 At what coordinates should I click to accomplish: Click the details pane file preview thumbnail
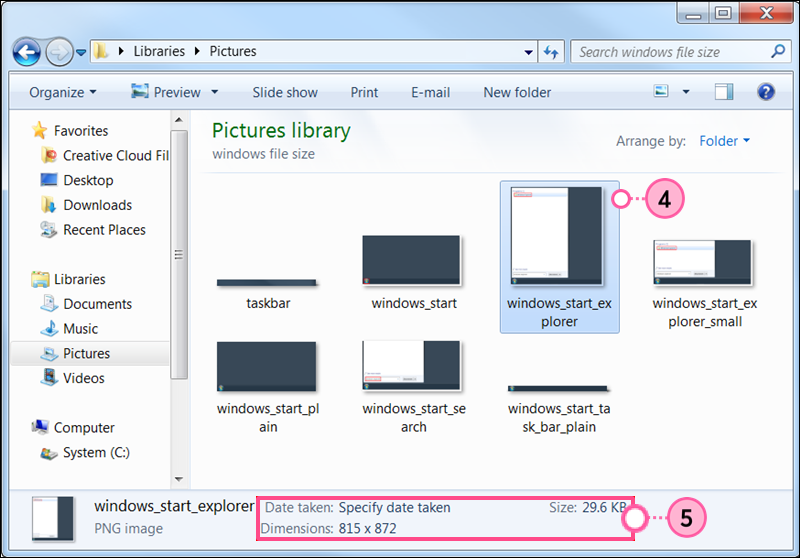coord(53,518)
